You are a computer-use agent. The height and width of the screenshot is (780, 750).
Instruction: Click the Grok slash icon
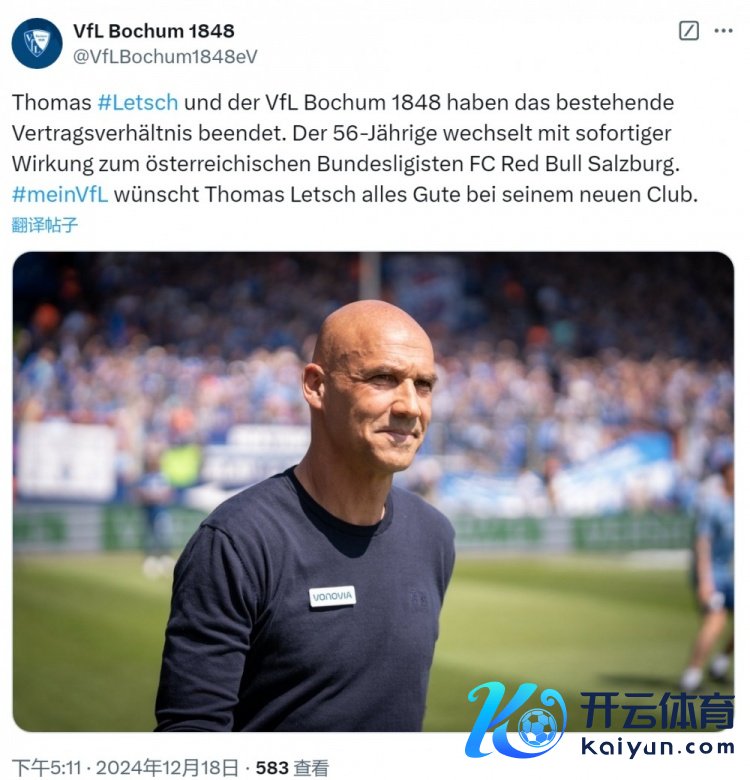point(689,31)
